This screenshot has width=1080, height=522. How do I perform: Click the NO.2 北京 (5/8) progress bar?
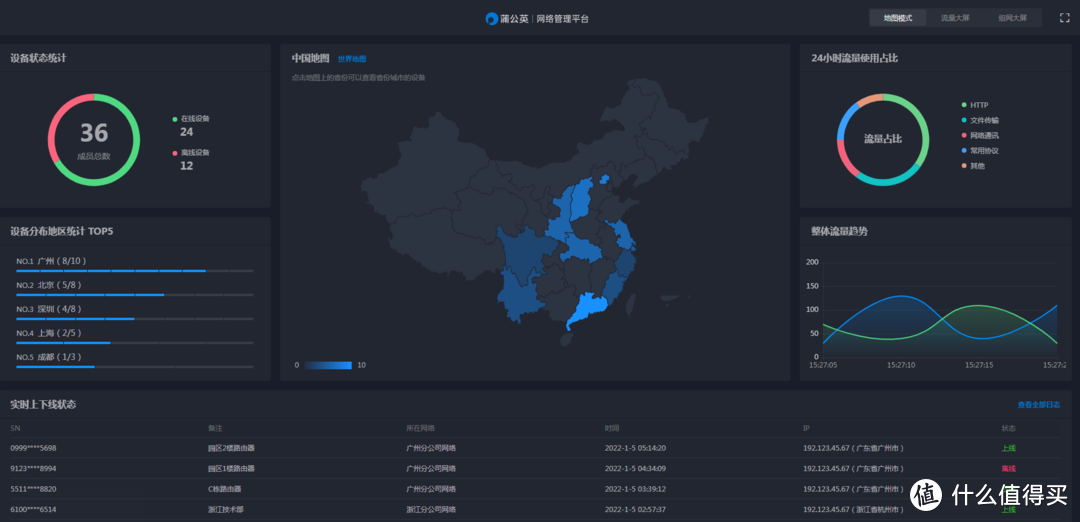pyautogui.click(x=134, y=295)
